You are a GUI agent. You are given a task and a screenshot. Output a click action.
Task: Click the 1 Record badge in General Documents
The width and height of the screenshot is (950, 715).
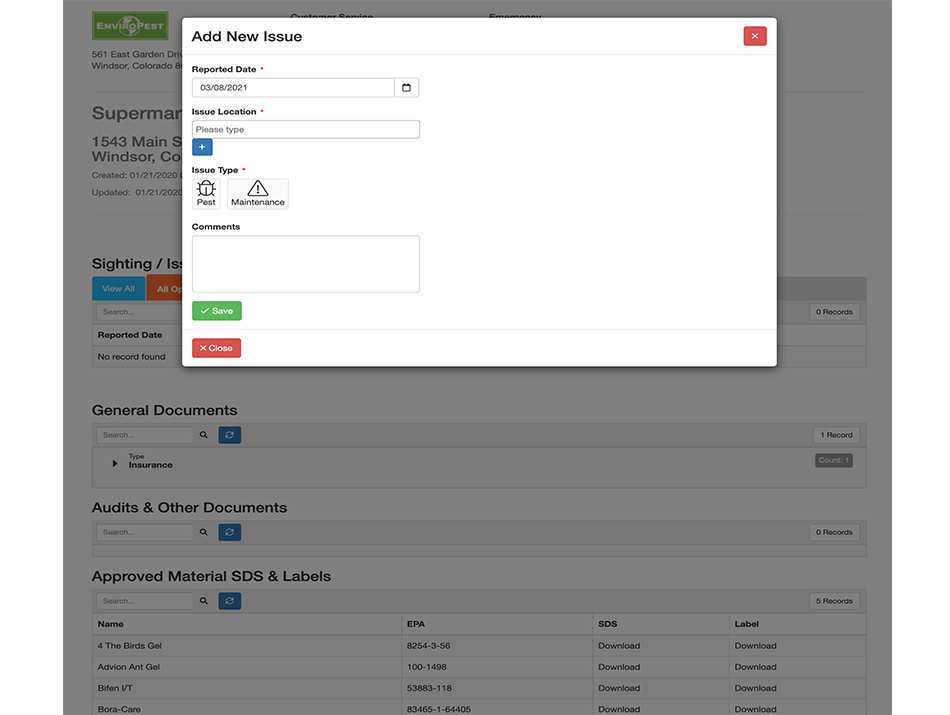[x=836, y=434]
